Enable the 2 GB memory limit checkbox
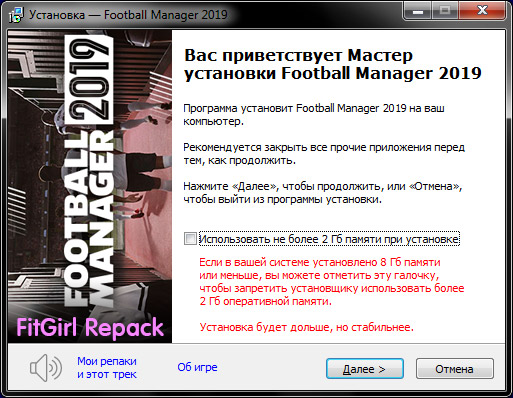This screenshot has height=398, width=513. [190, 239]
